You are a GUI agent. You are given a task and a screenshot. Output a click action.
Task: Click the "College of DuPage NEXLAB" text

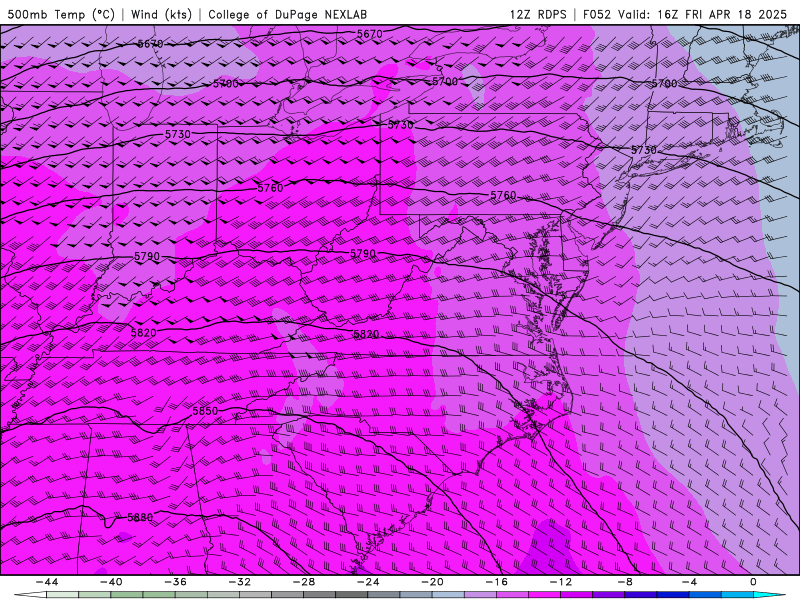coord(287,14)
